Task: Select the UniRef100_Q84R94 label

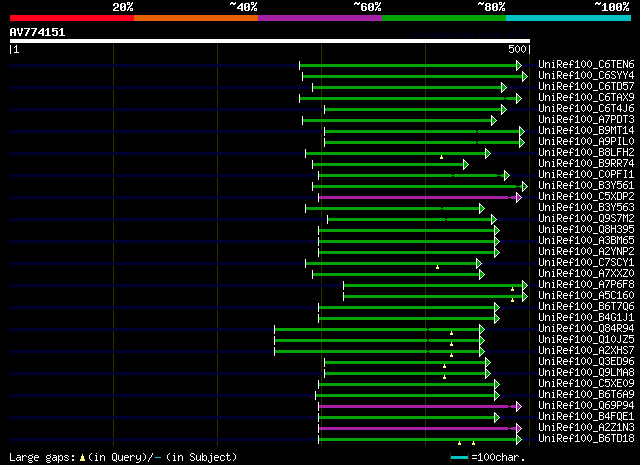Action: point(586,329)
